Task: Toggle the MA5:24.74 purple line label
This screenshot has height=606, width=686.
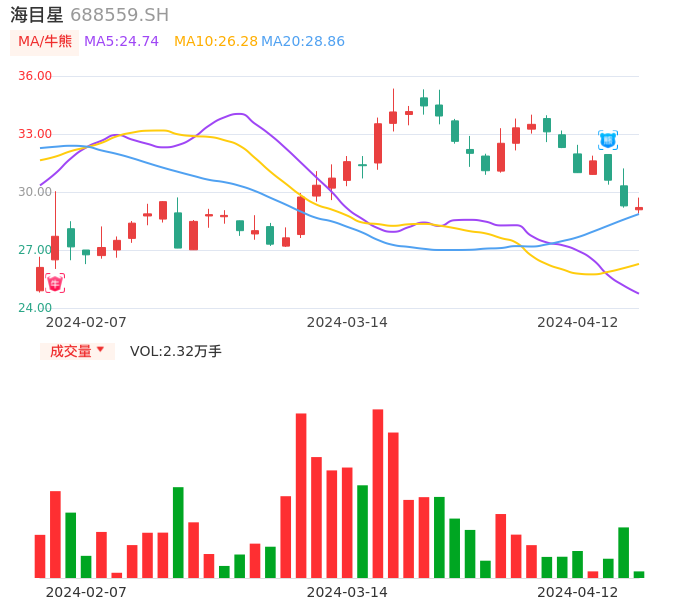Action: click(121, 42)
